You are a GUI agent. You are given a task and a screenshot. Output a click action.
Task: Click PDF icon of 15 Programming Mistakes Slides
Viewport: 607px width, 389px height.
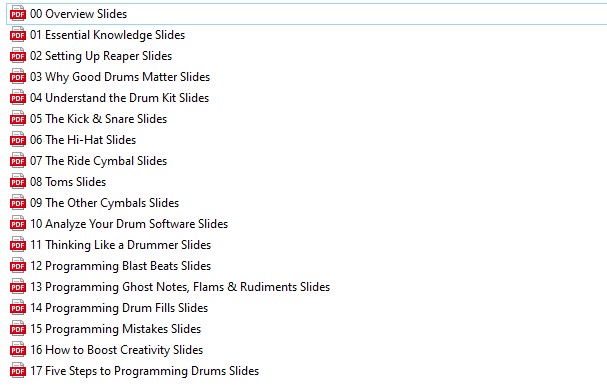tap(18, 328)
